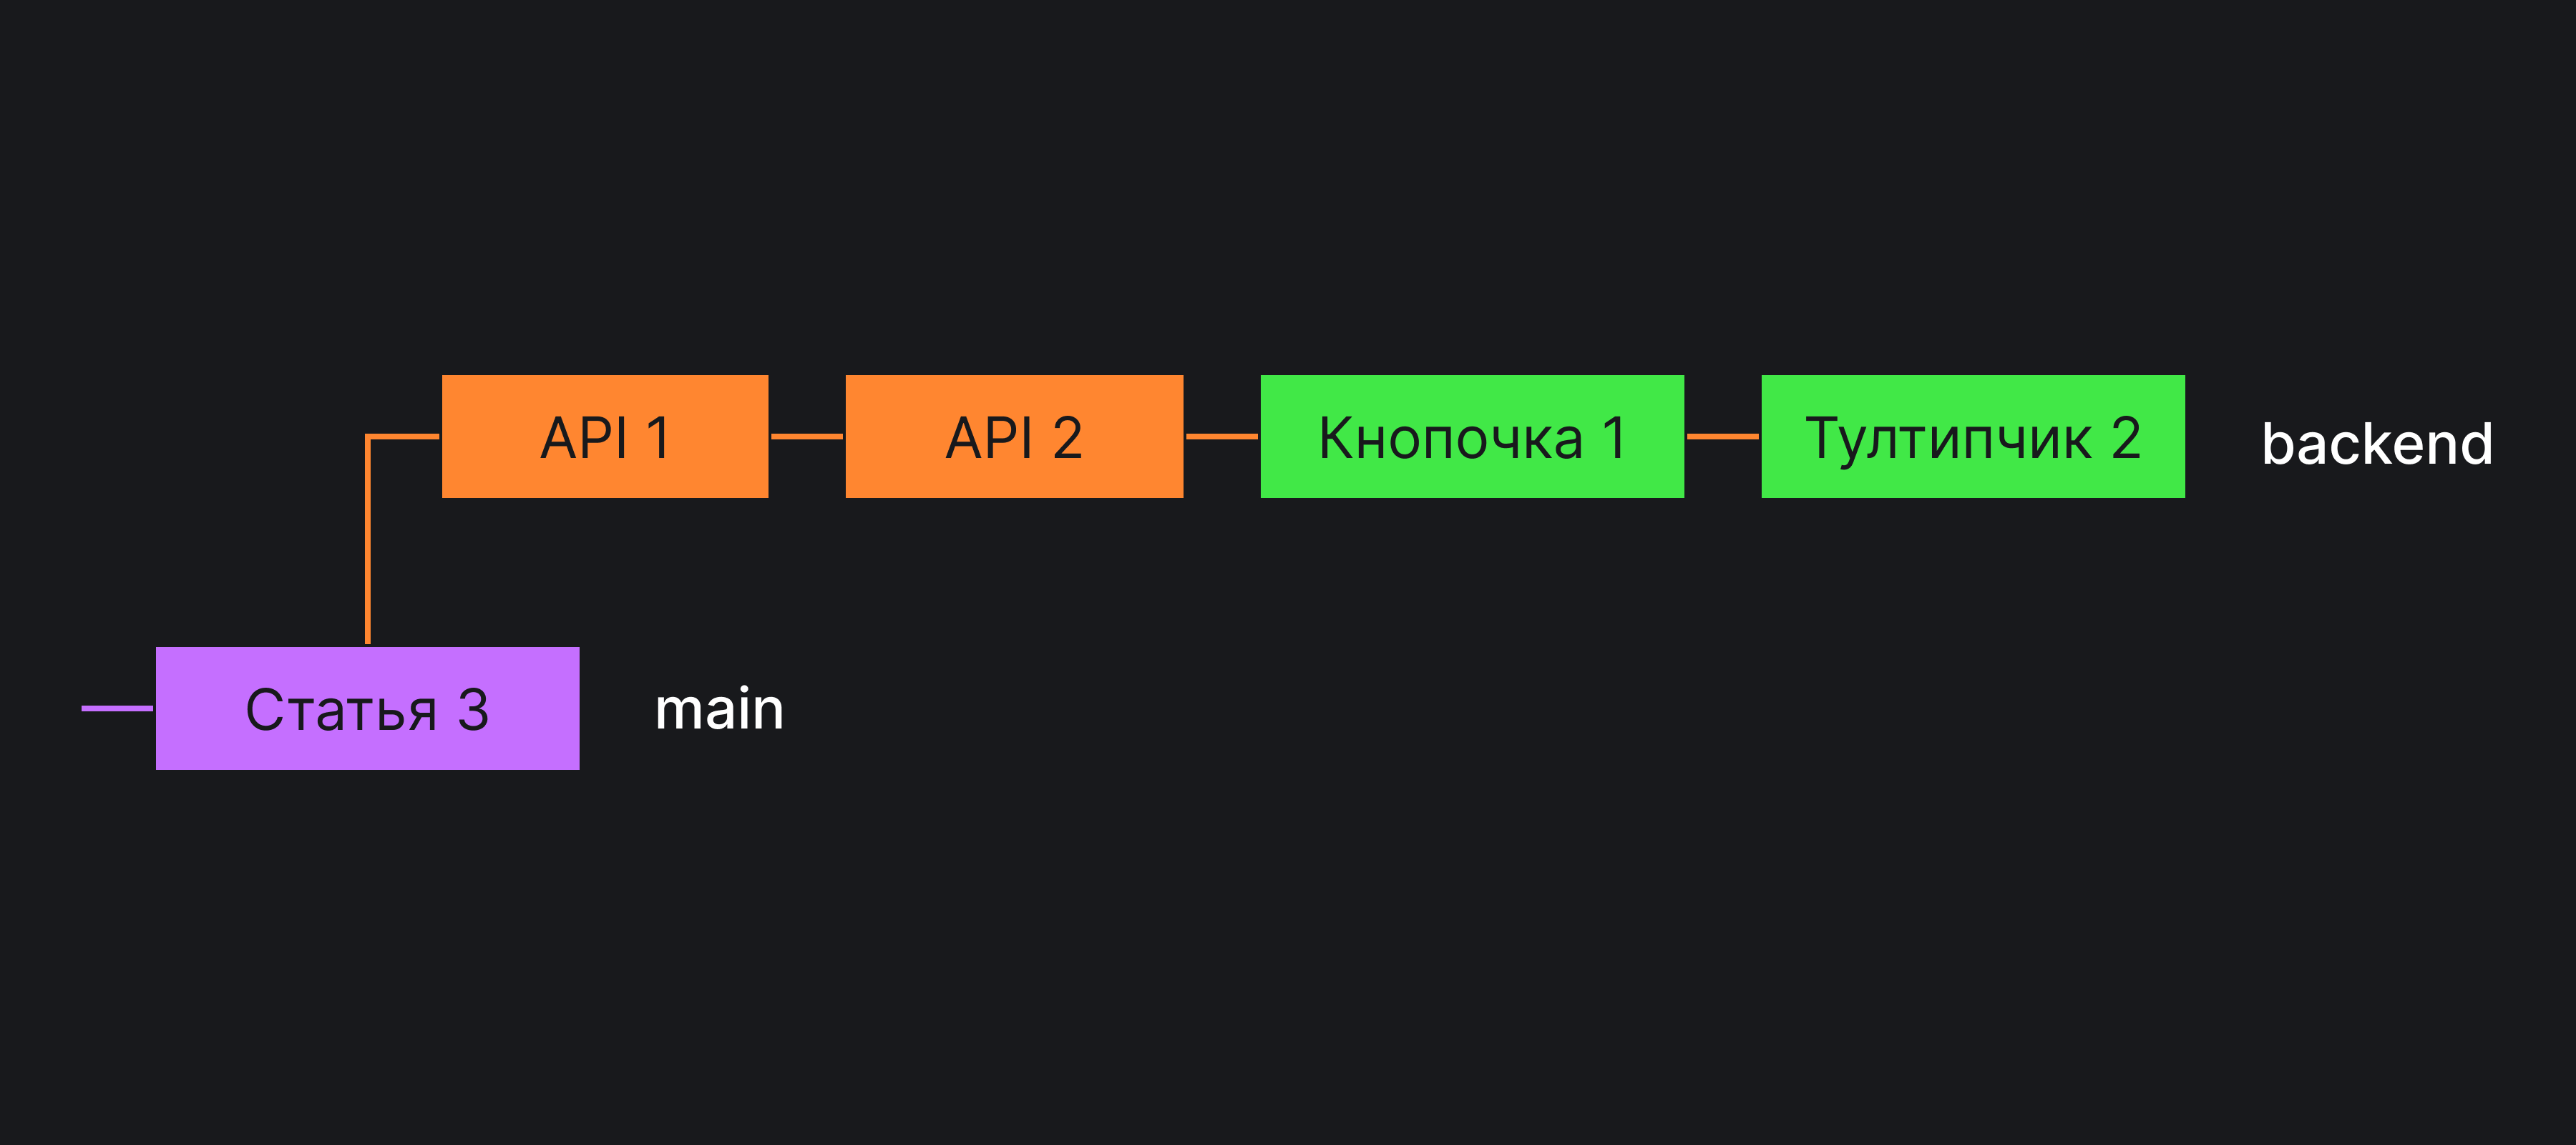2576x1145 pixels.
Task: Click the connector between Кнопочка 1 and Тултипчик 2
Action: click(1723, 436)
